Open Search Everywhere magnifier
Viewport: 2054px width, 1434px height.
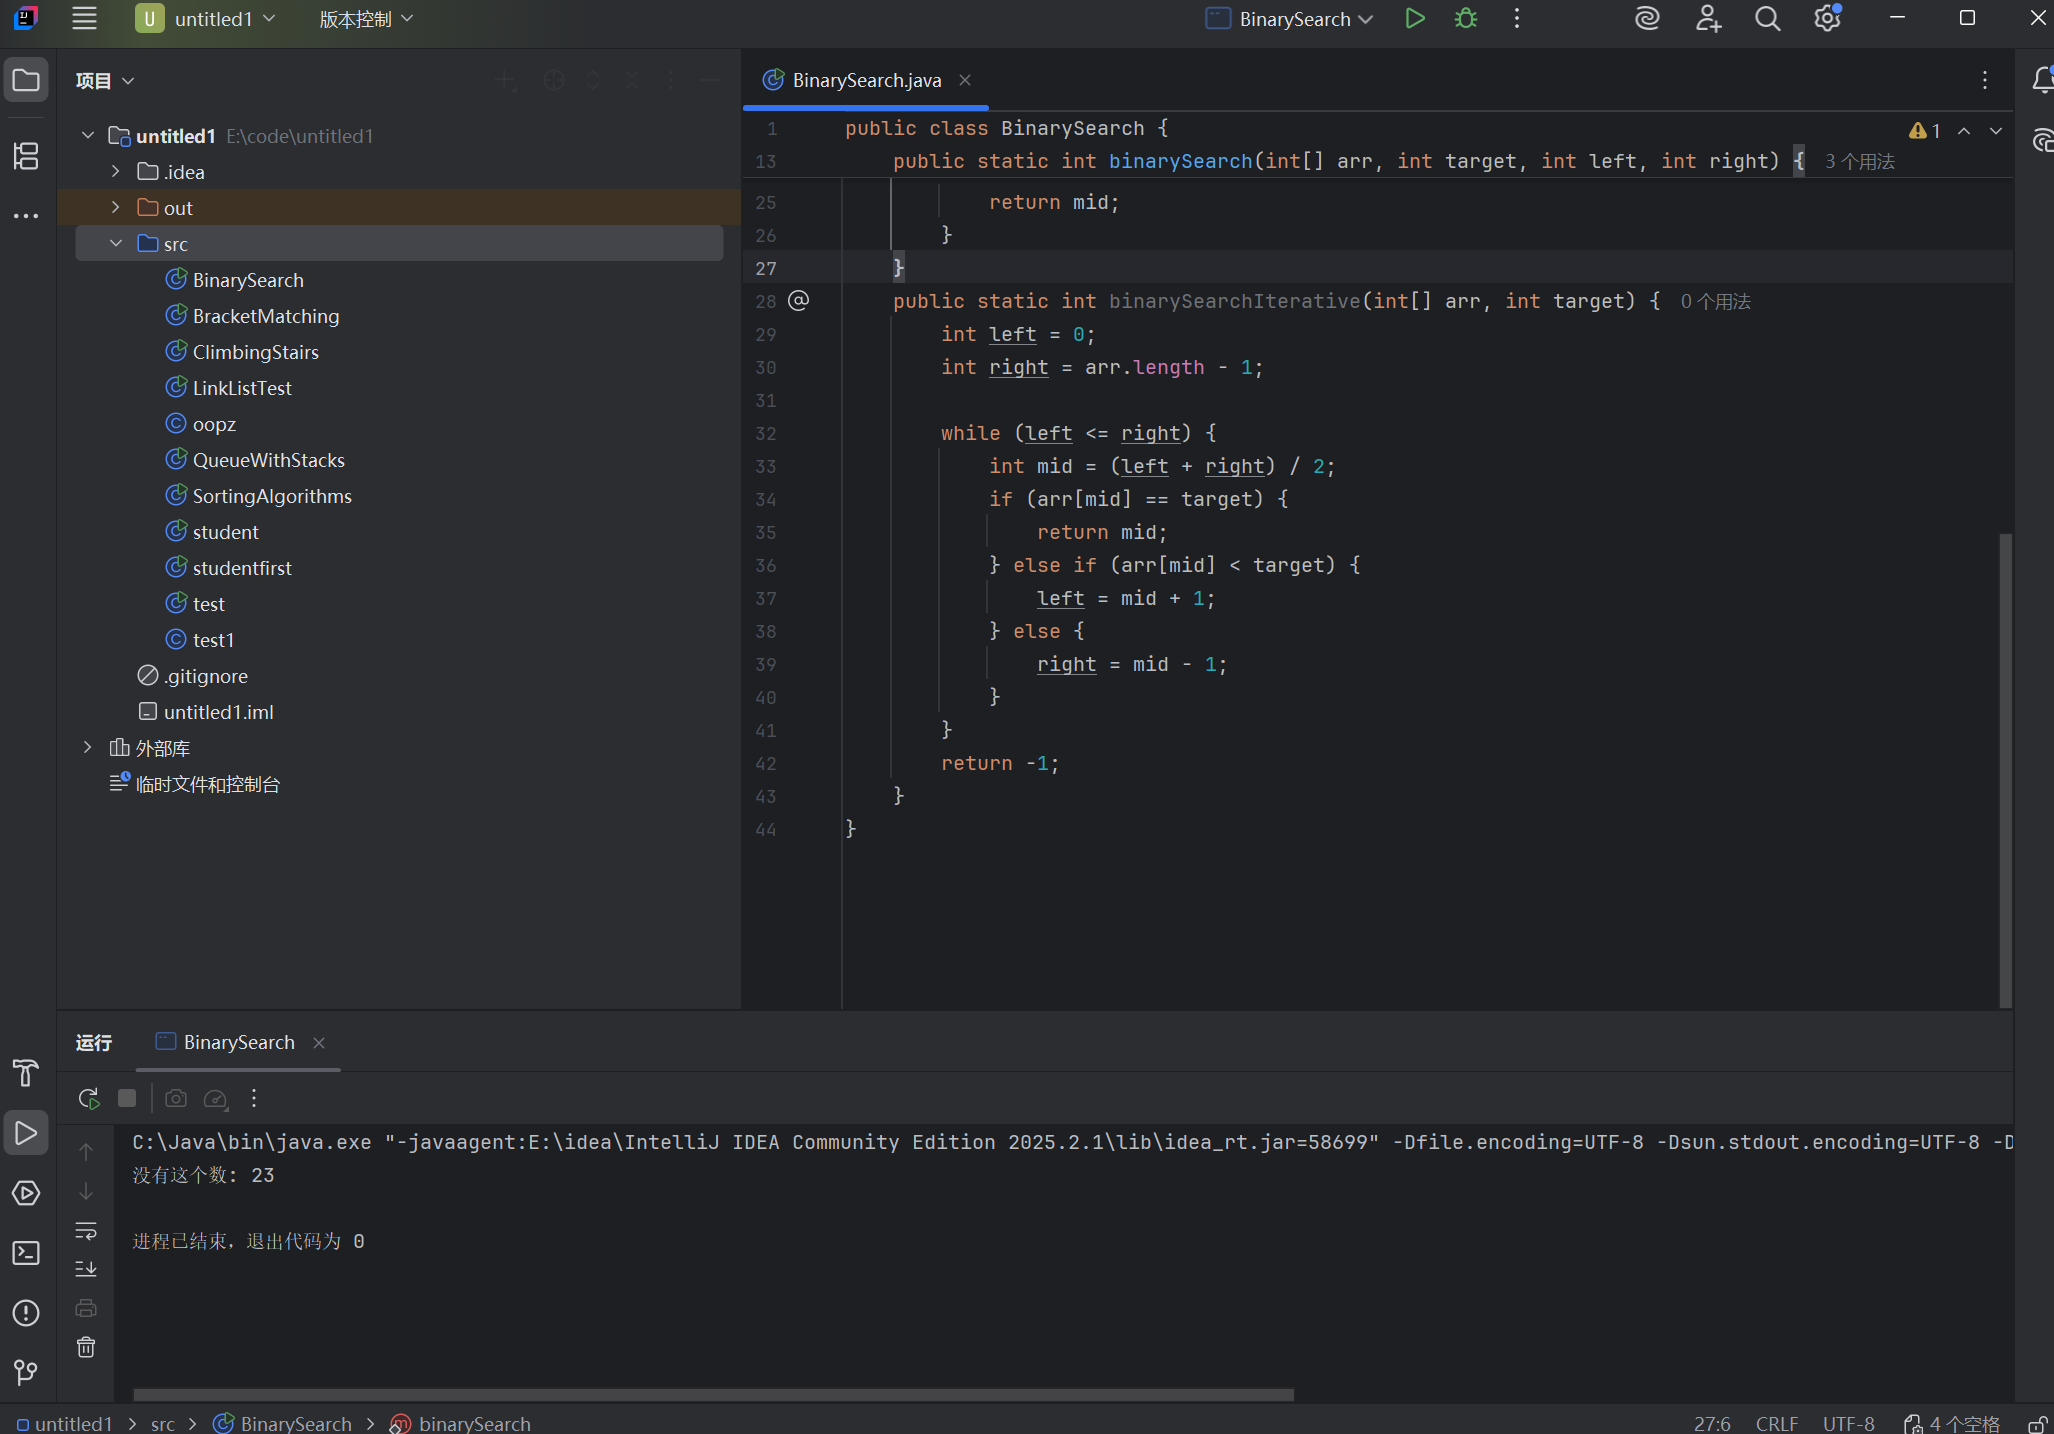tap(1767, 18)
